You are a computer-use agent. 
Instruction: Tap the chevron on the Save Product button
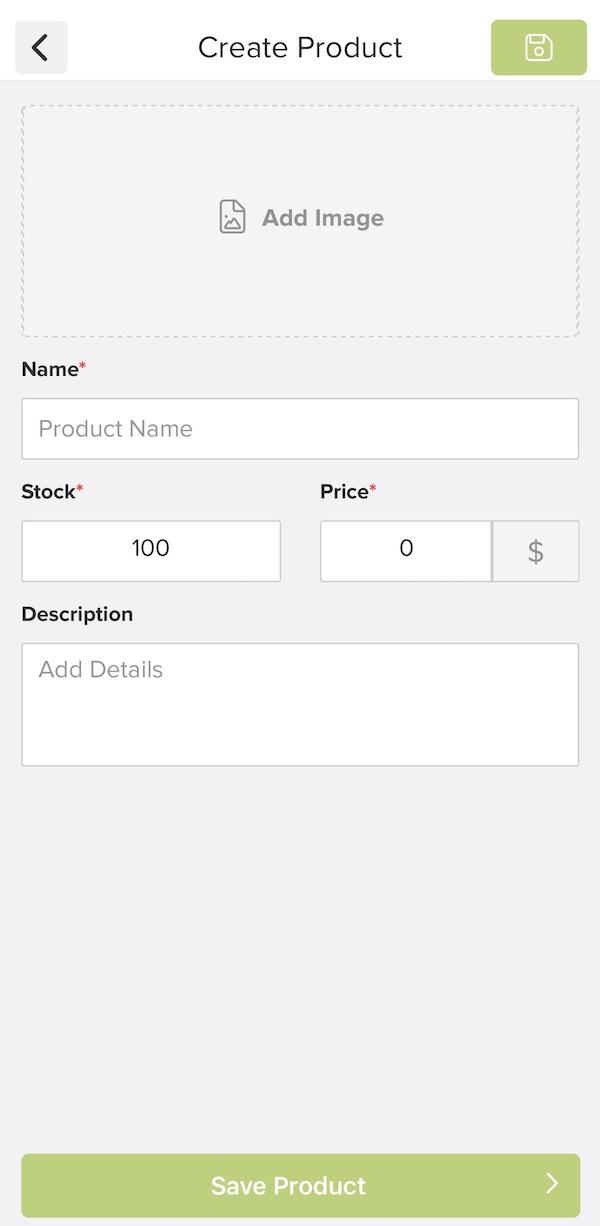coord(549,1186)
